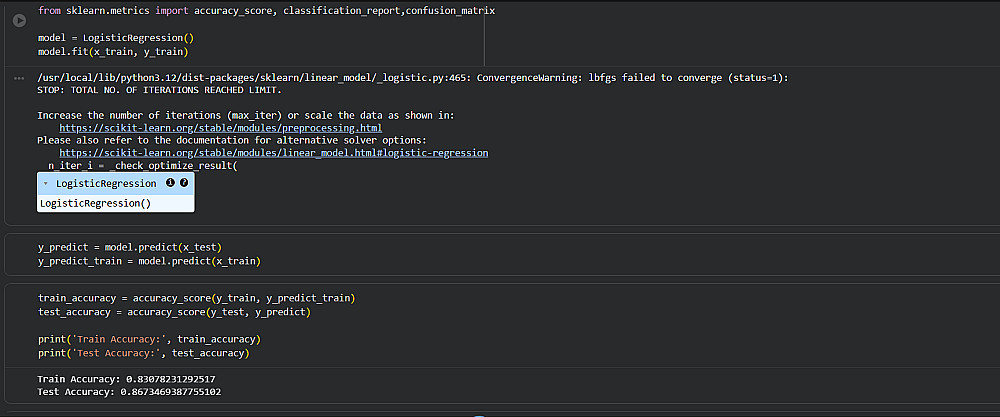
Task: Open output options ellipsis beside the warning
Action: pos(19,77)
